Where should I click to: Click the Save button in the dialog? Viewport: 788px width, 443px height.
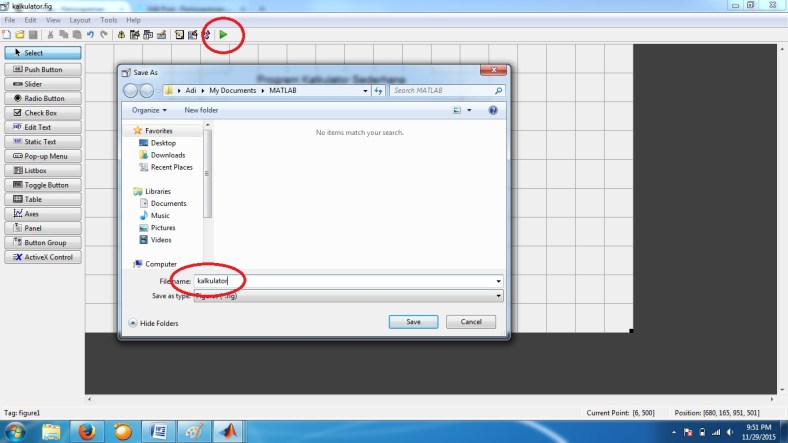(x=414, y=322)
